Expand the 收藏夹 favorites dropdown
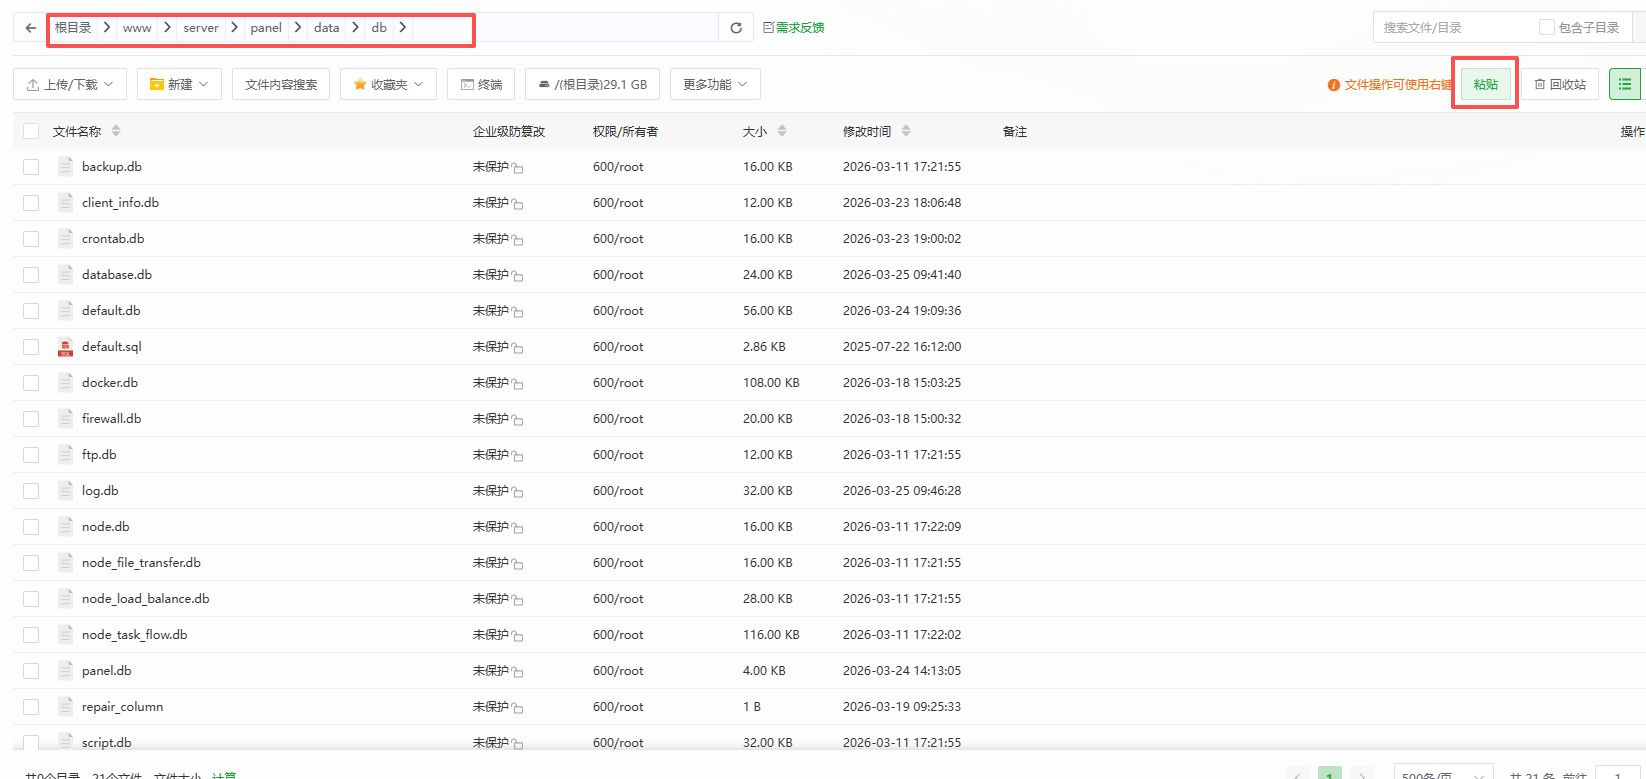 [x=388, y=84]
